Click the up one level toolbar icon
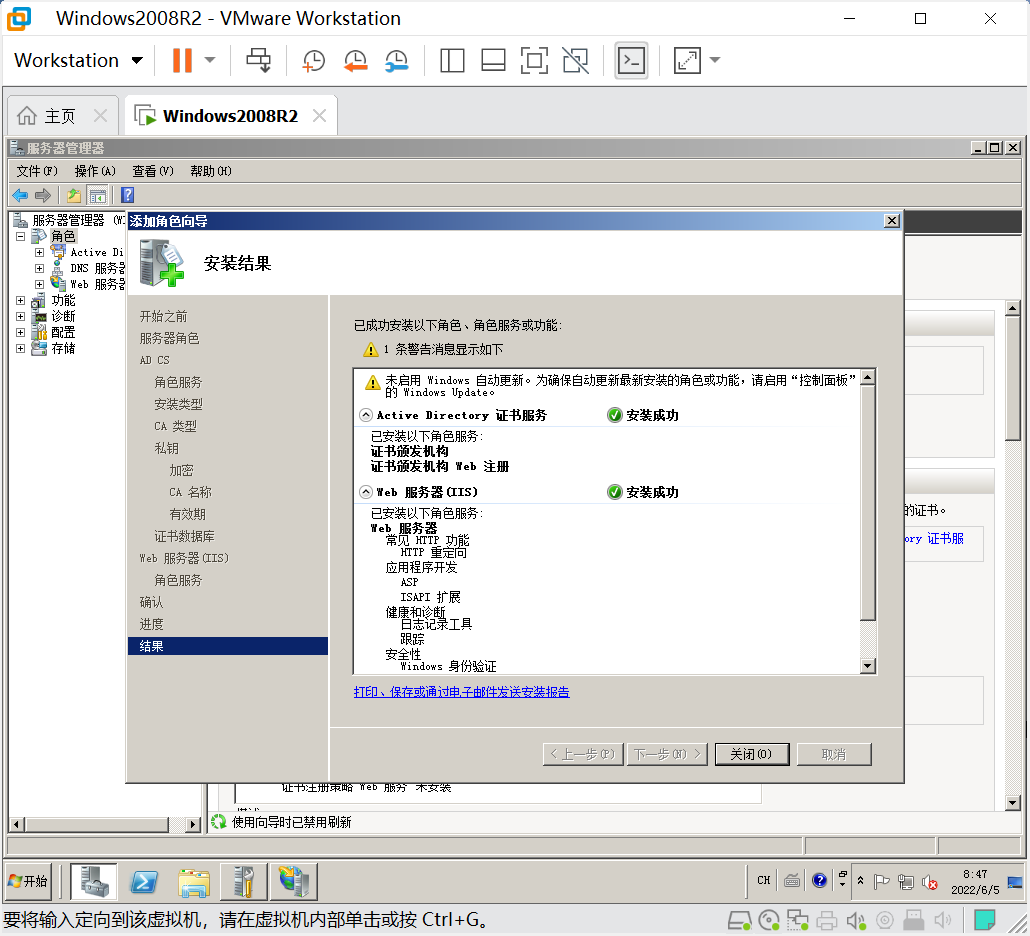Viewport: 1030px width, 936px height. 74,195
